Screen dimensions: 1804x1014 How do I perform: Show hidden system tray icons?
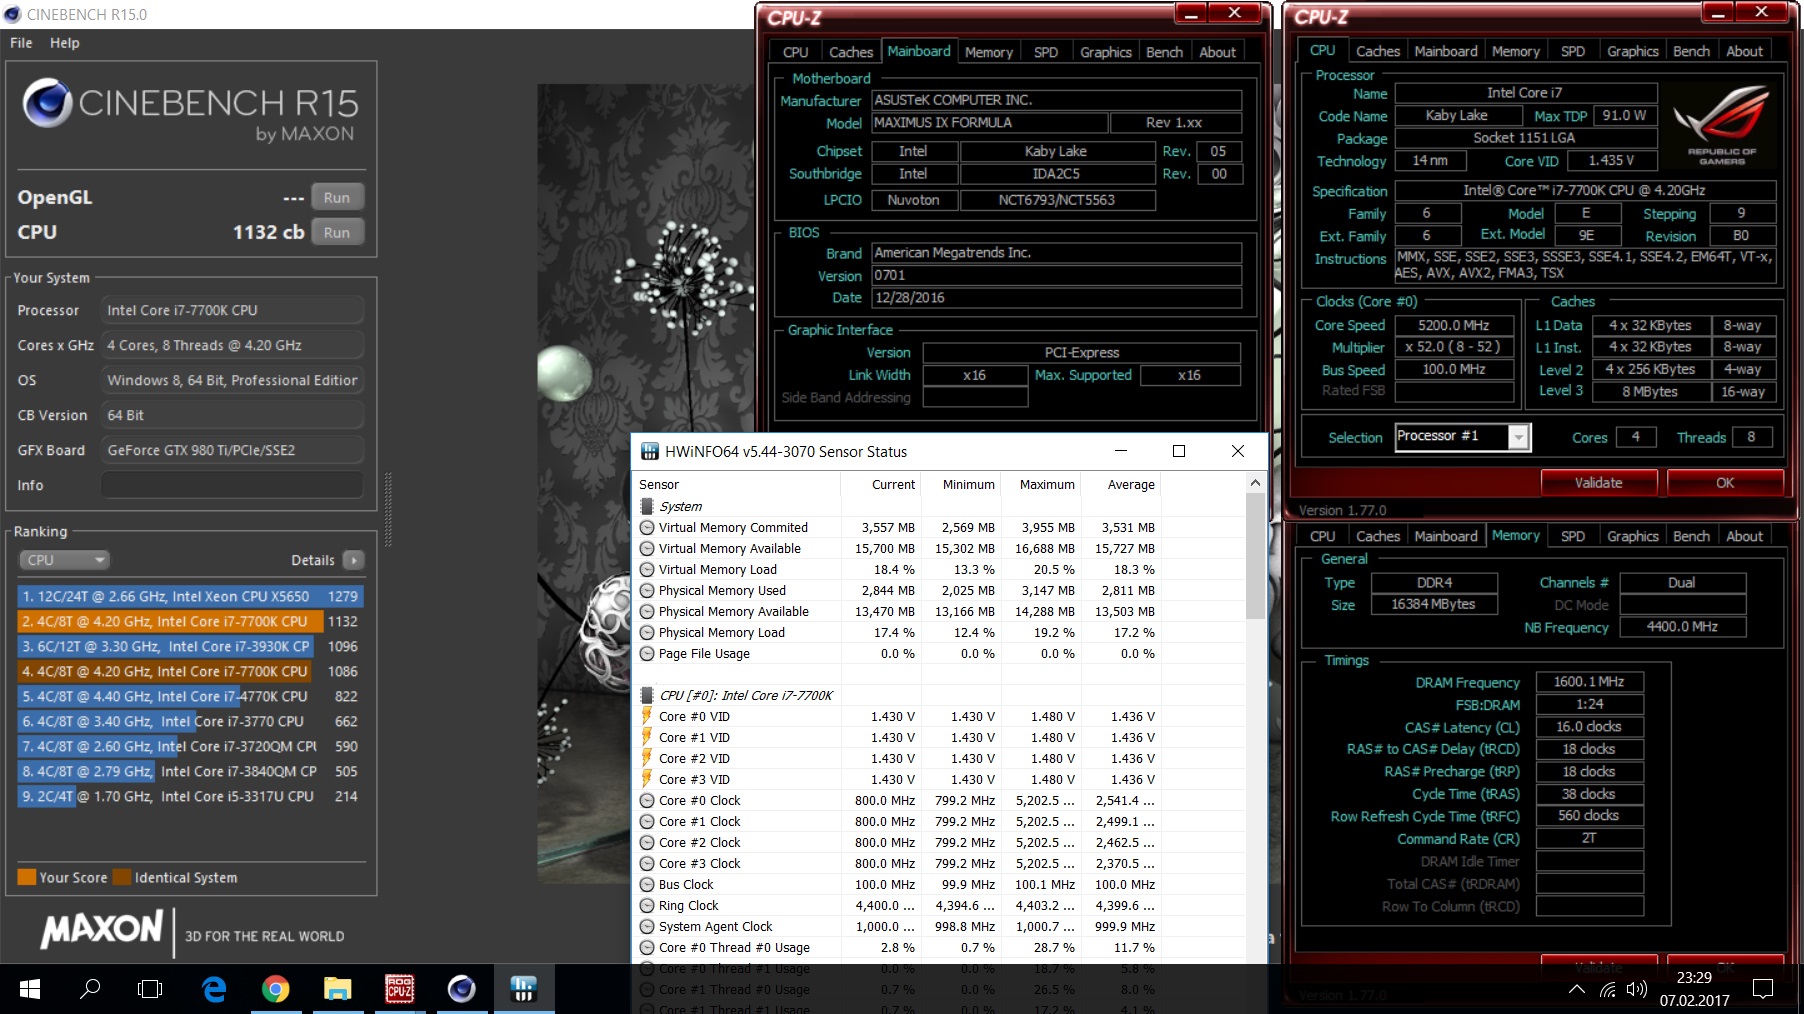coord(1577,990)
